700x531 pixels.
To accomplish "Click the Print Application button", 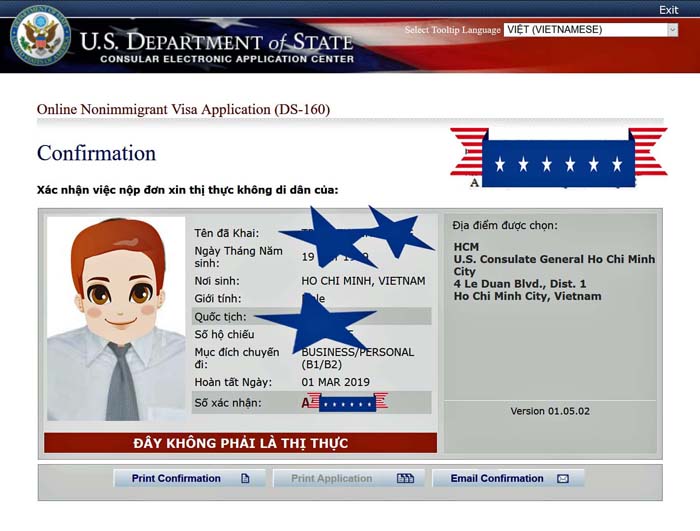I will tap(349, 478).
